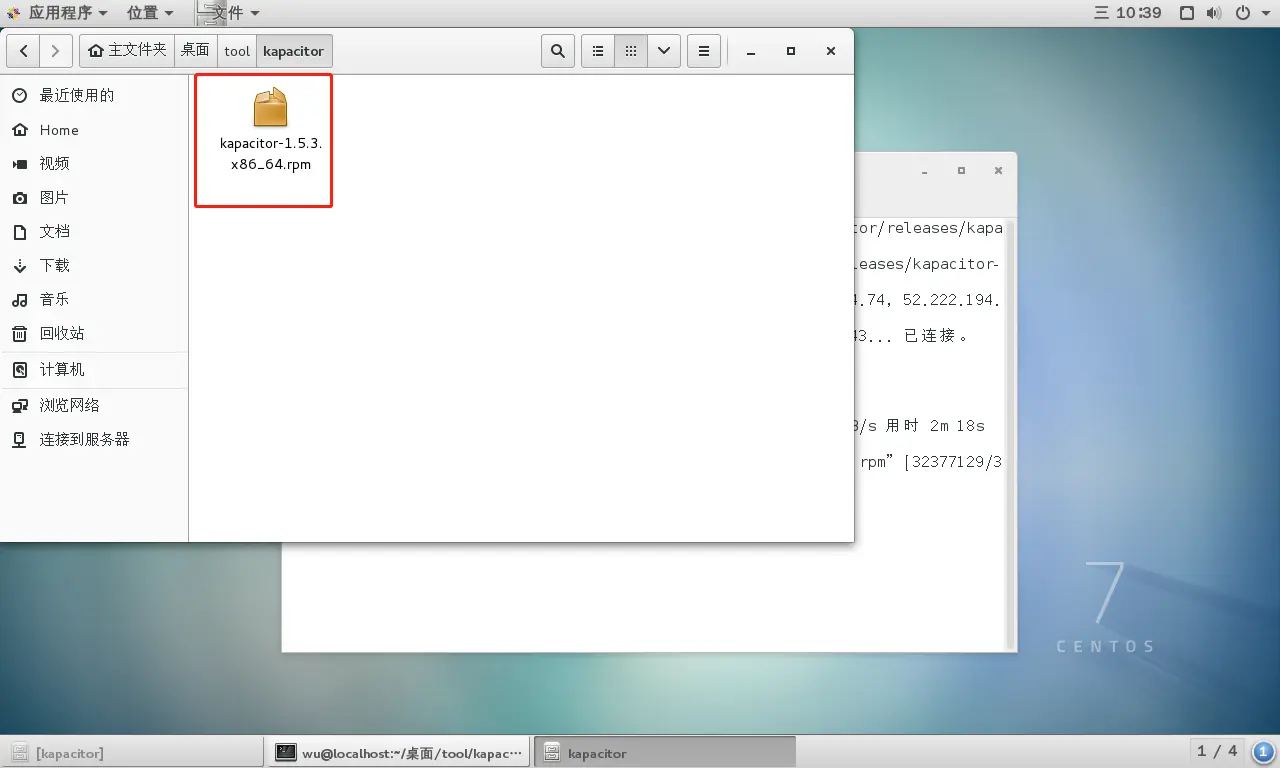
Task: Open the hamburger menu in file manager
Action: click(x=704, y=51)
